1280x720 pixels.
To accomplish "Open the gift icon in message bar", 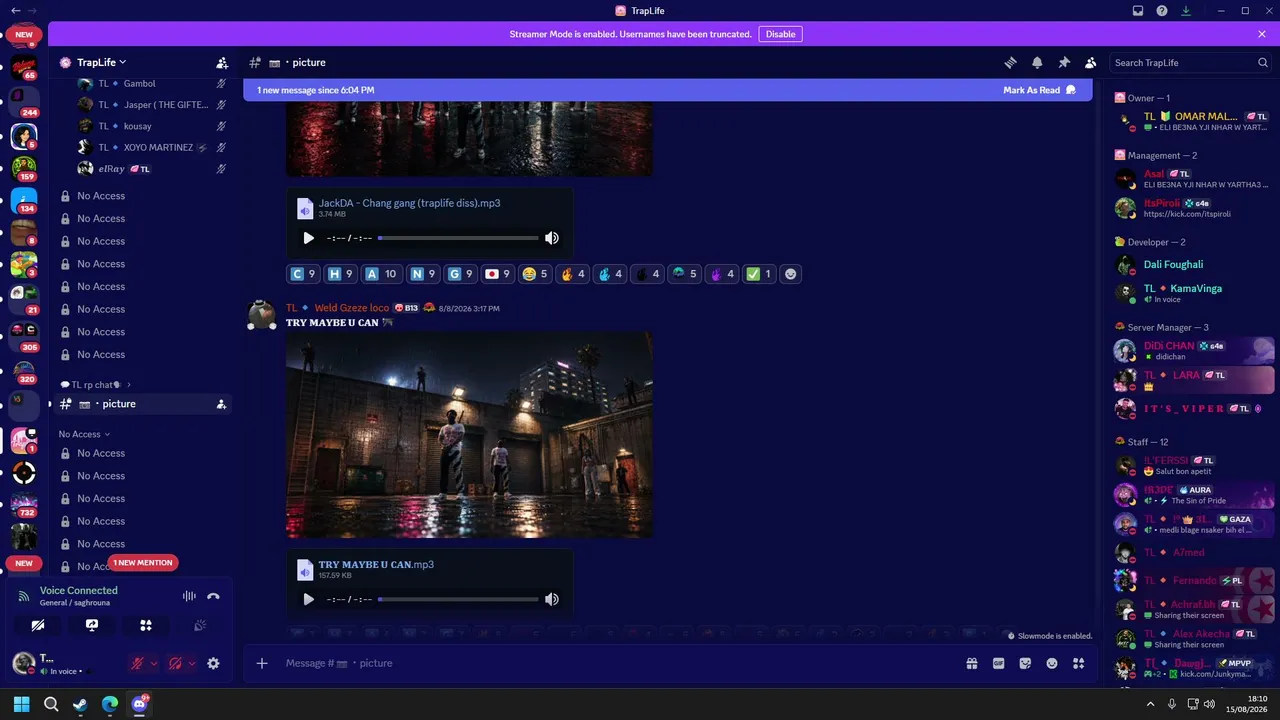I will pos(971,663).
